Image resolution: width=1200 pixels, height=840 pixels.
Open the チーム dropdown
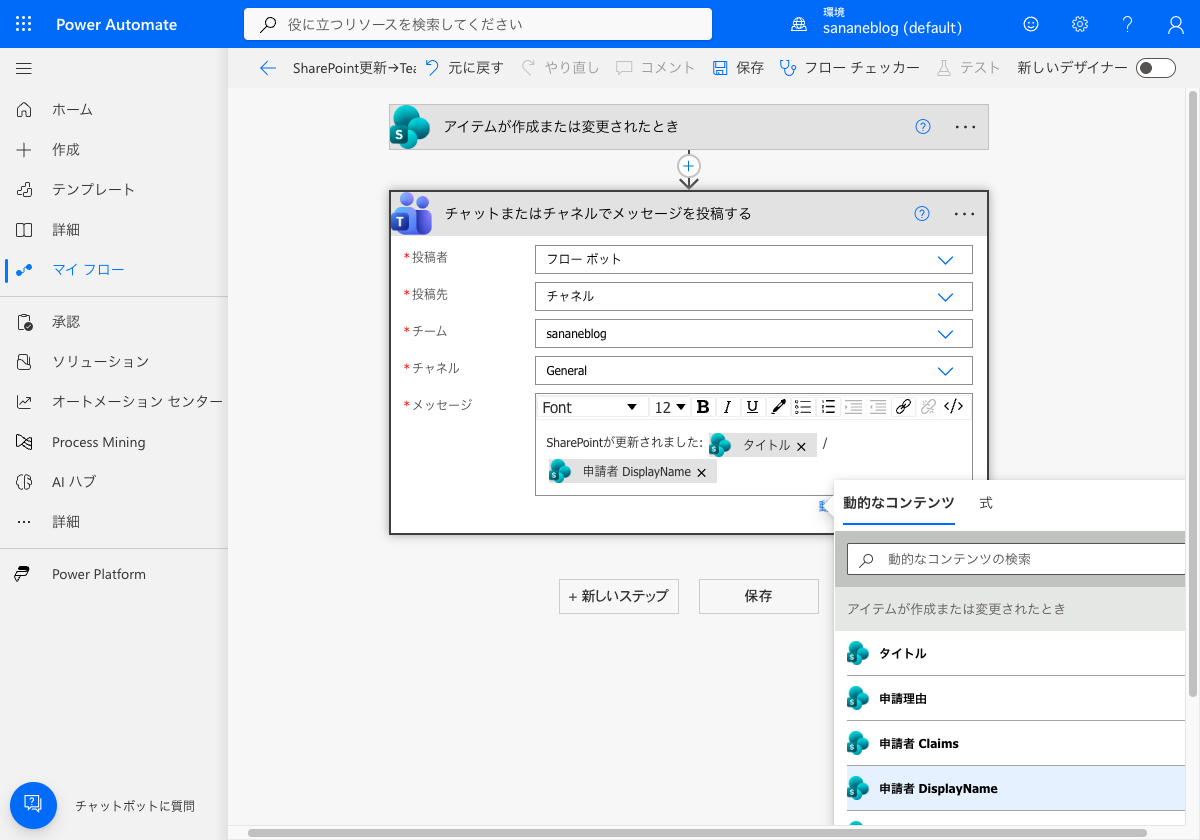[754, 333]
